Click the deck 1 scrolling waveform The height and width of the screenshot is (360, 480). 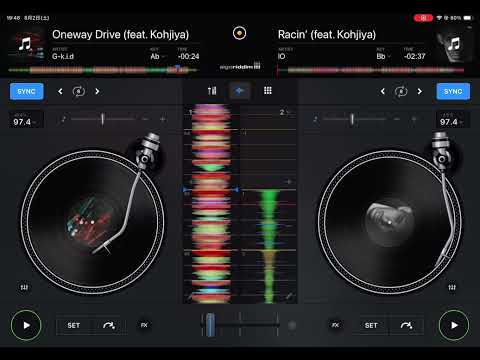point(211,204)
